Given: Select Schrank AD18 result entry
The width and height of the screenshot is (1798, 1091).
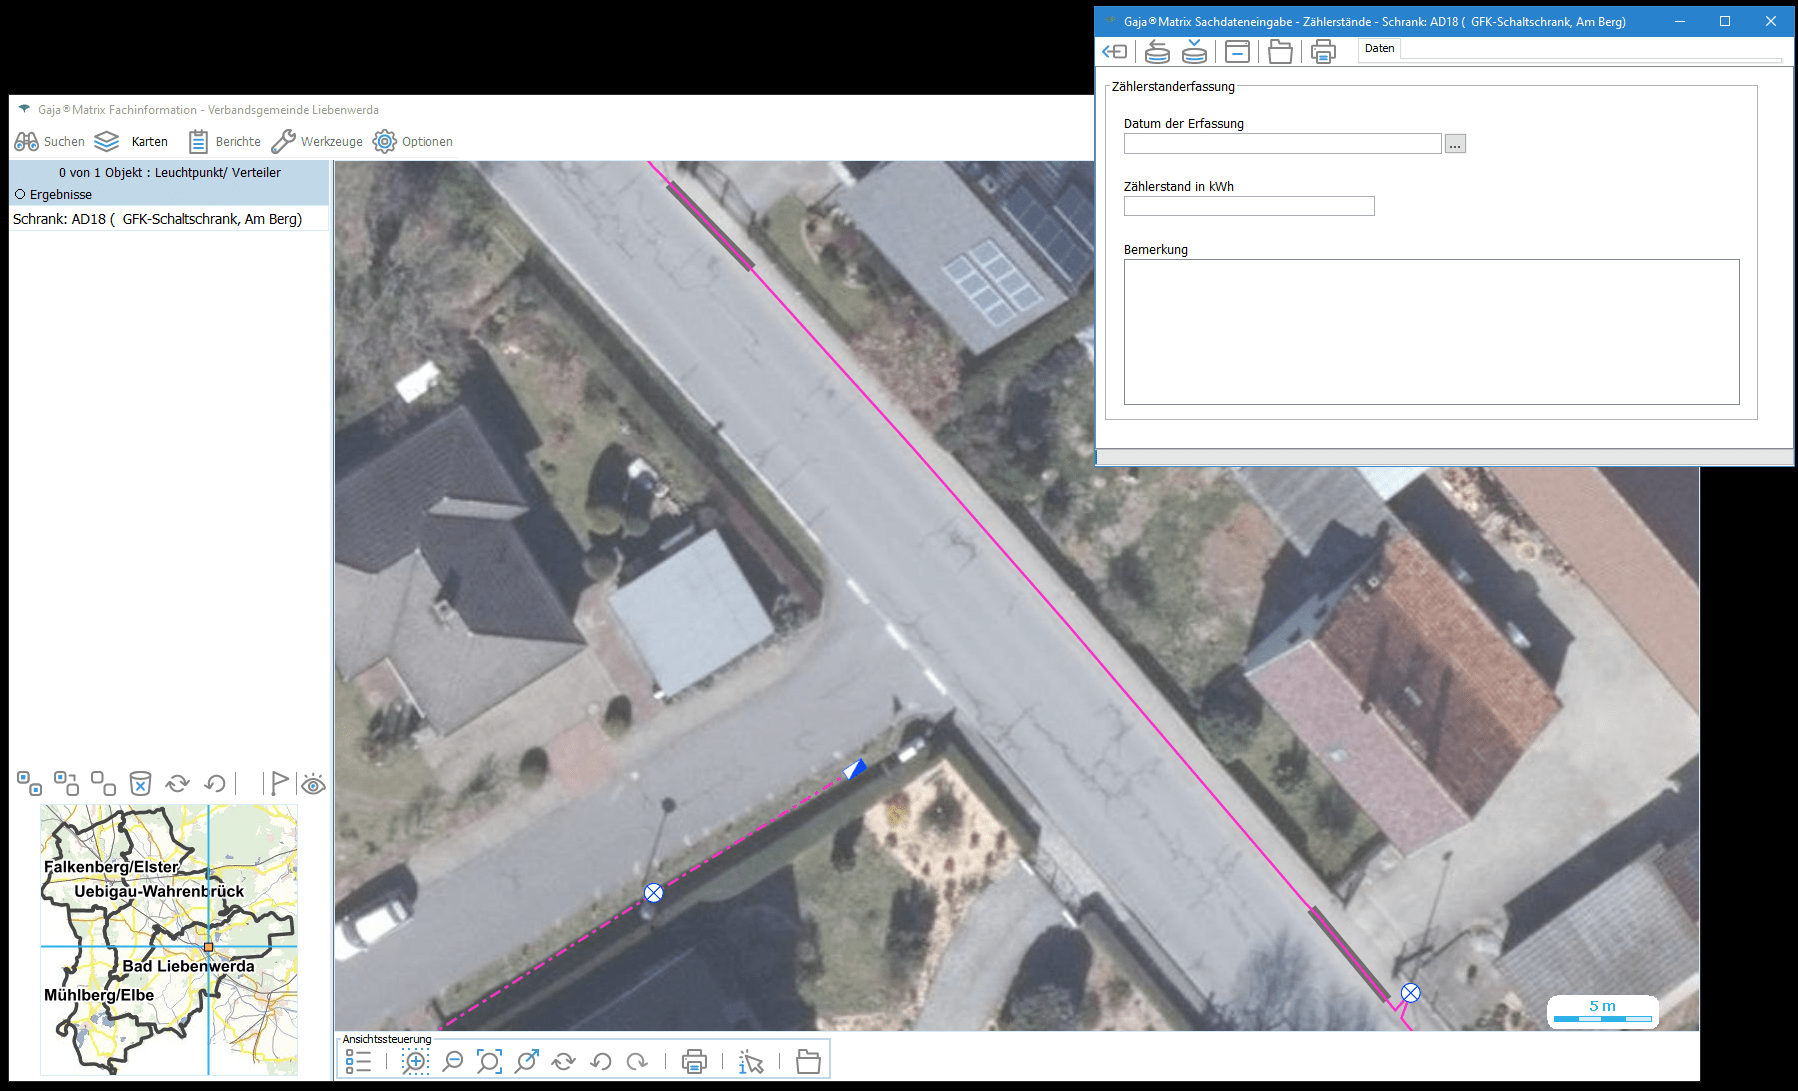Looking at the screenshot, I should pos(157,219).
